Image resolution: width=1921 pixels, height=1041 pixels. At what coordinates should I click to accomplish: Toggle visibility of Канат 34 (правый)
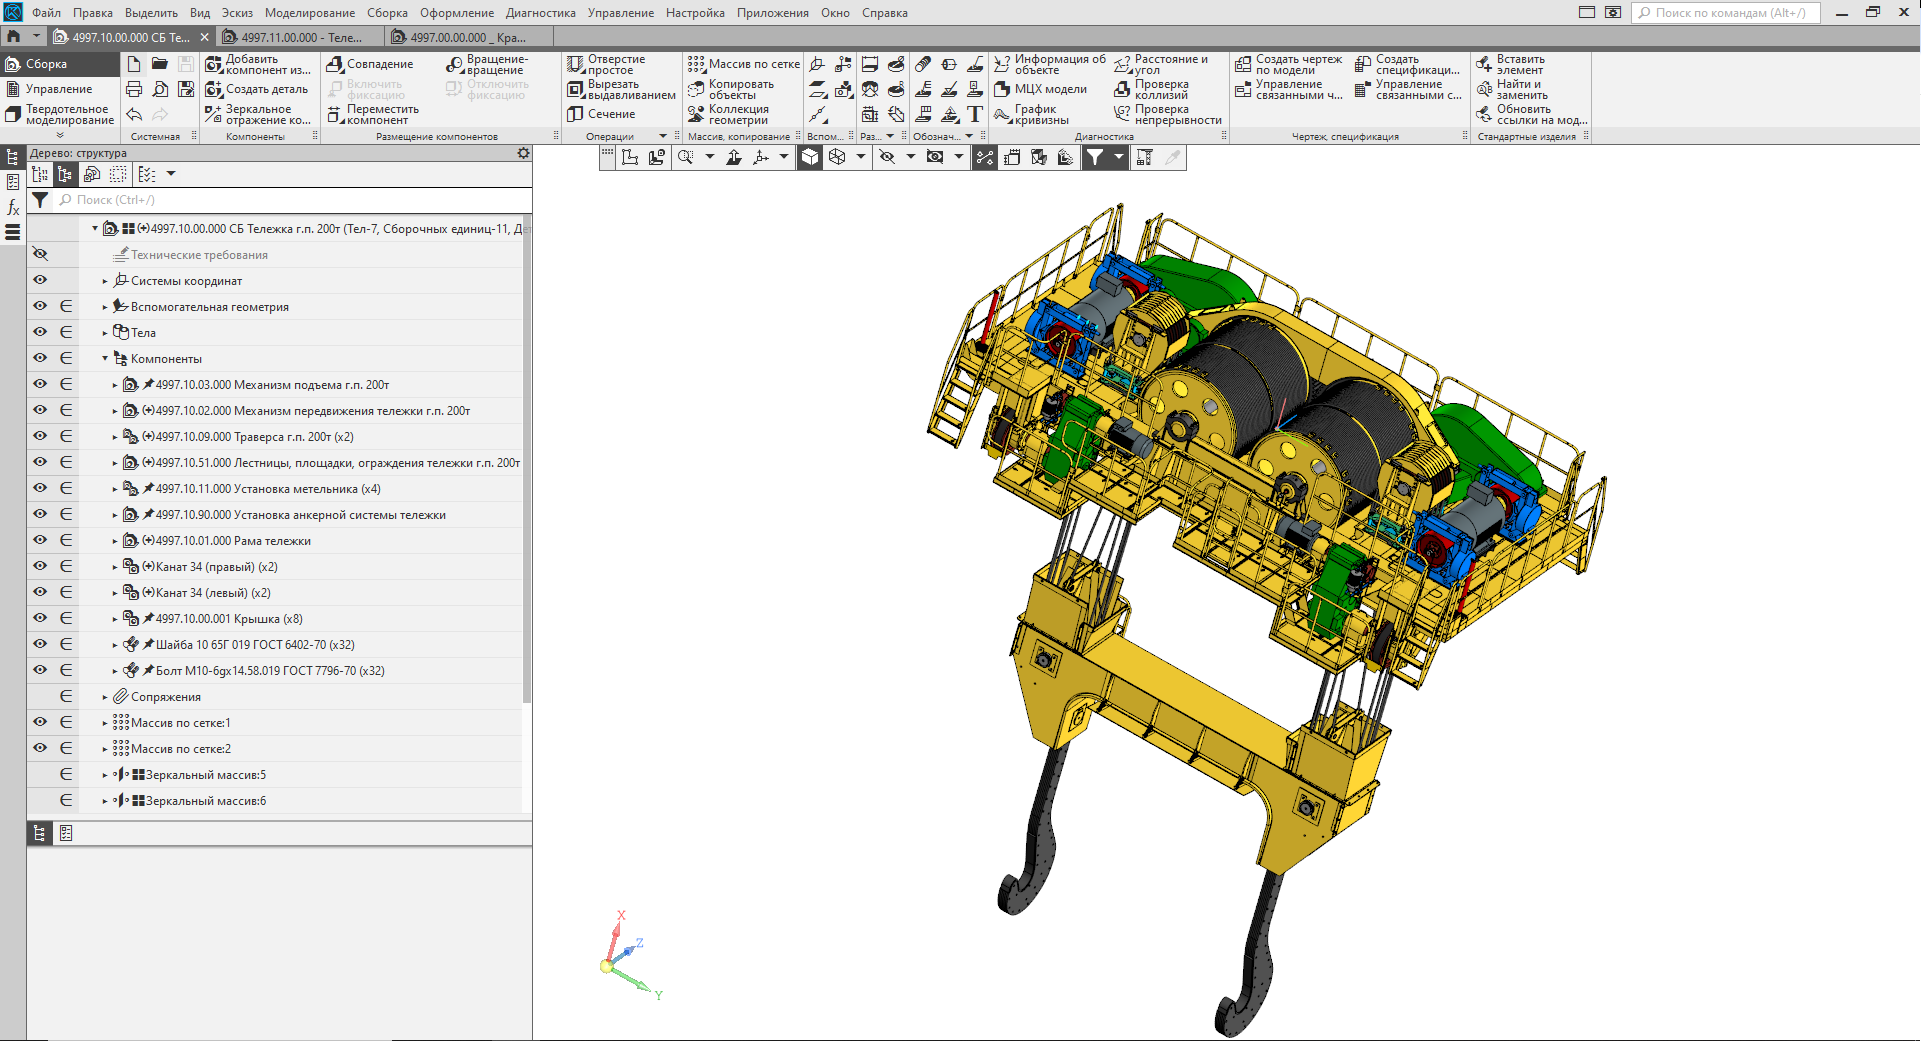coord(40,567)
